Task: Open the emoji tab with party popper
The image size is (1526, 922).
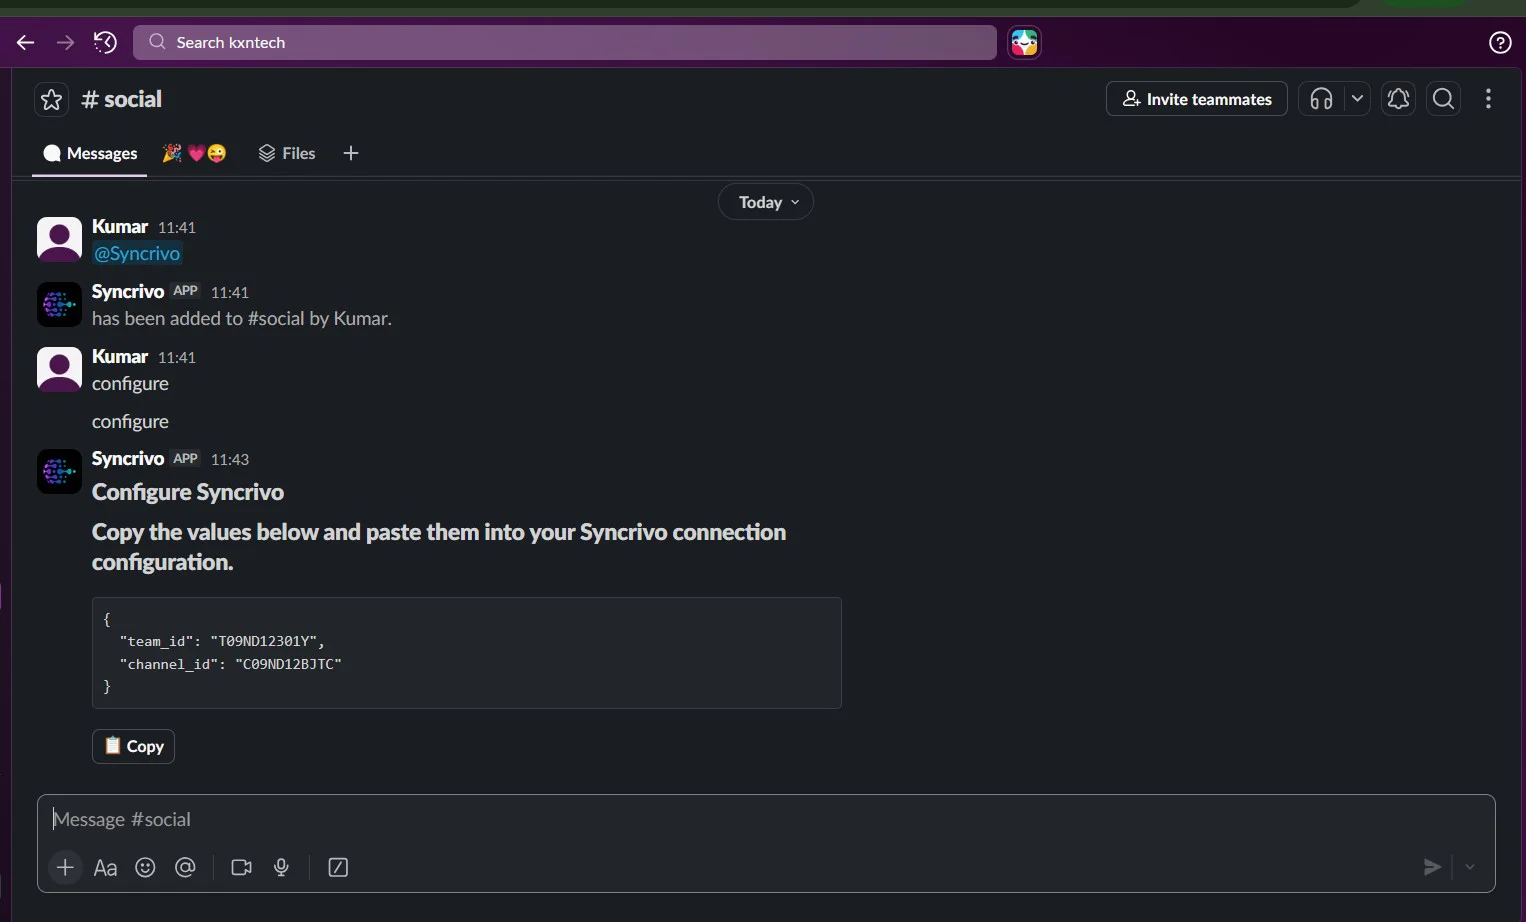Action: [195, 153]
